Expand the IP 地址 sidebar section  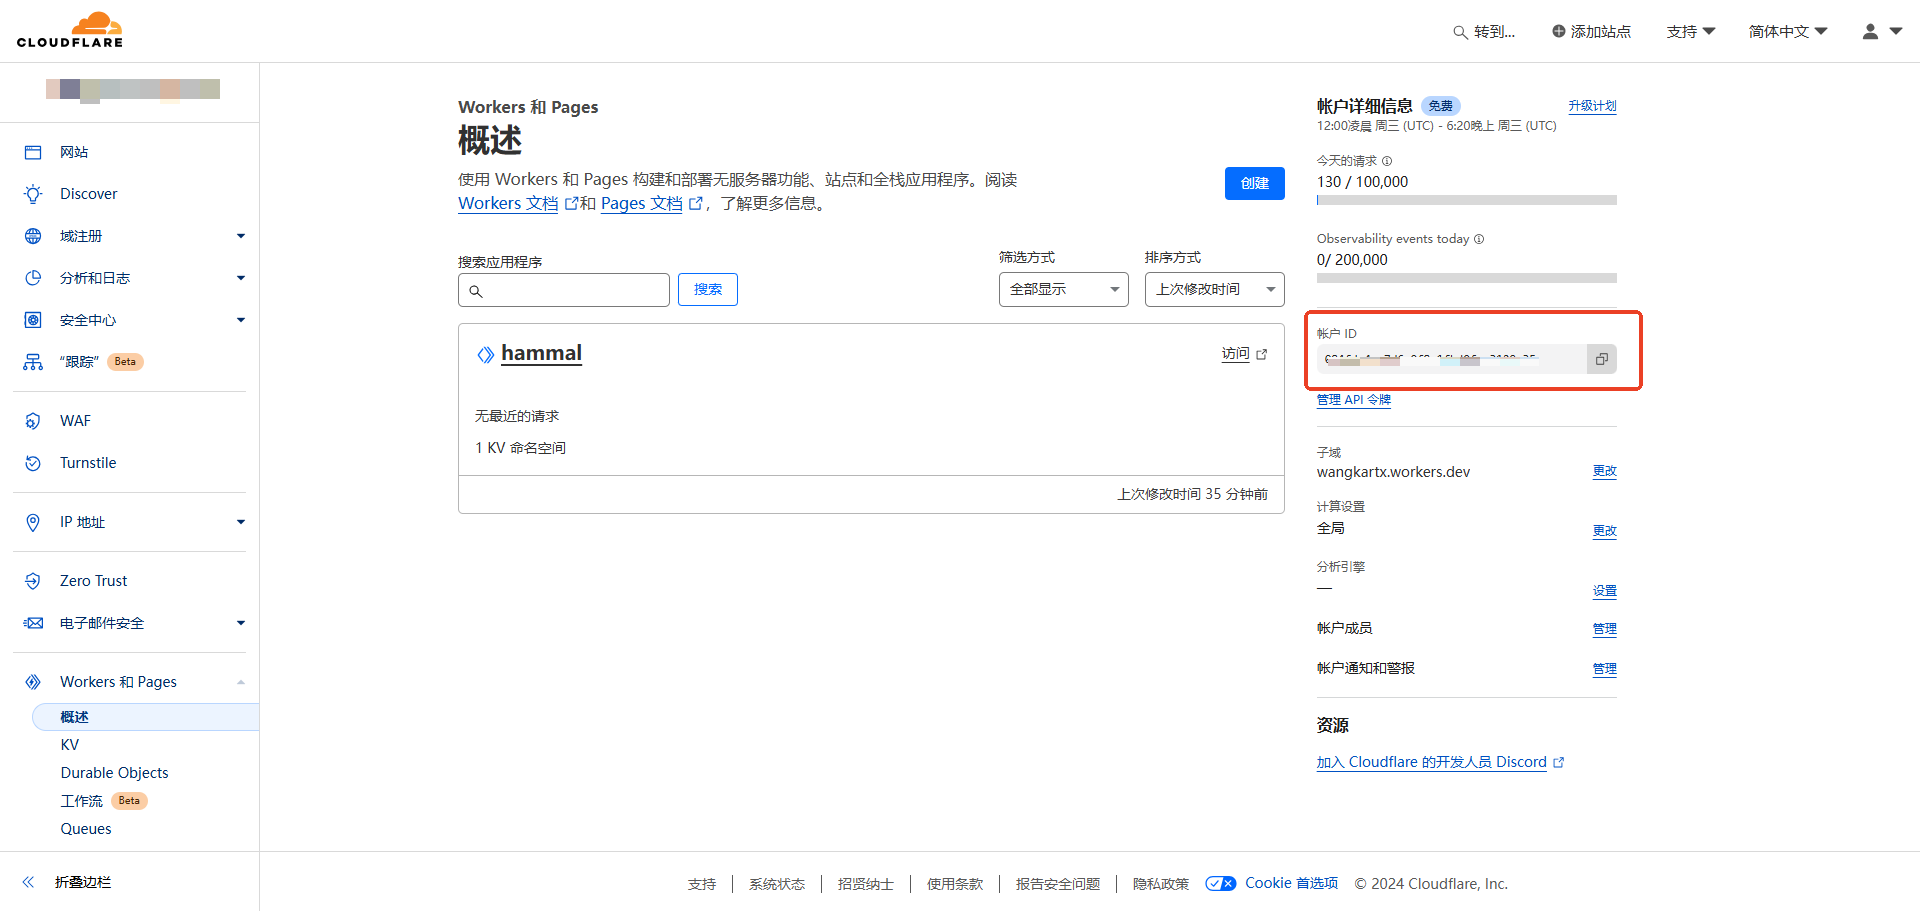[241, 522]
